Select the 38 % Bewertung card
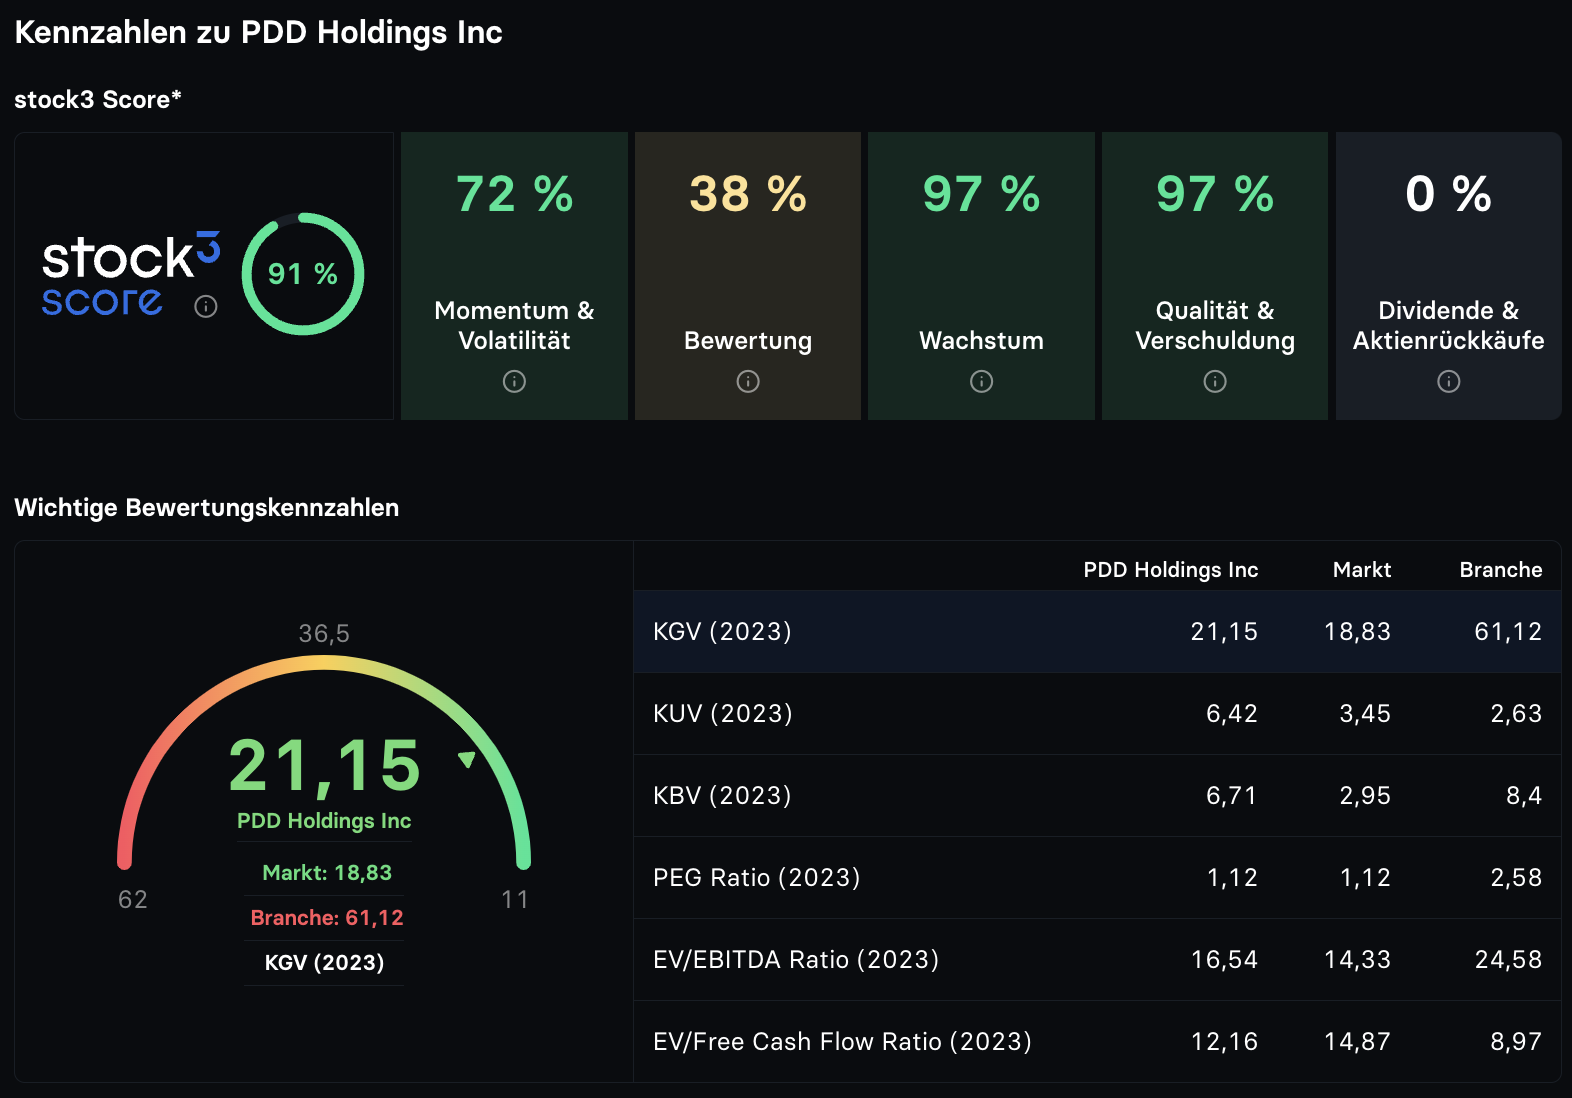This screenshot has width=1572, height=1098. pos(748,276)
